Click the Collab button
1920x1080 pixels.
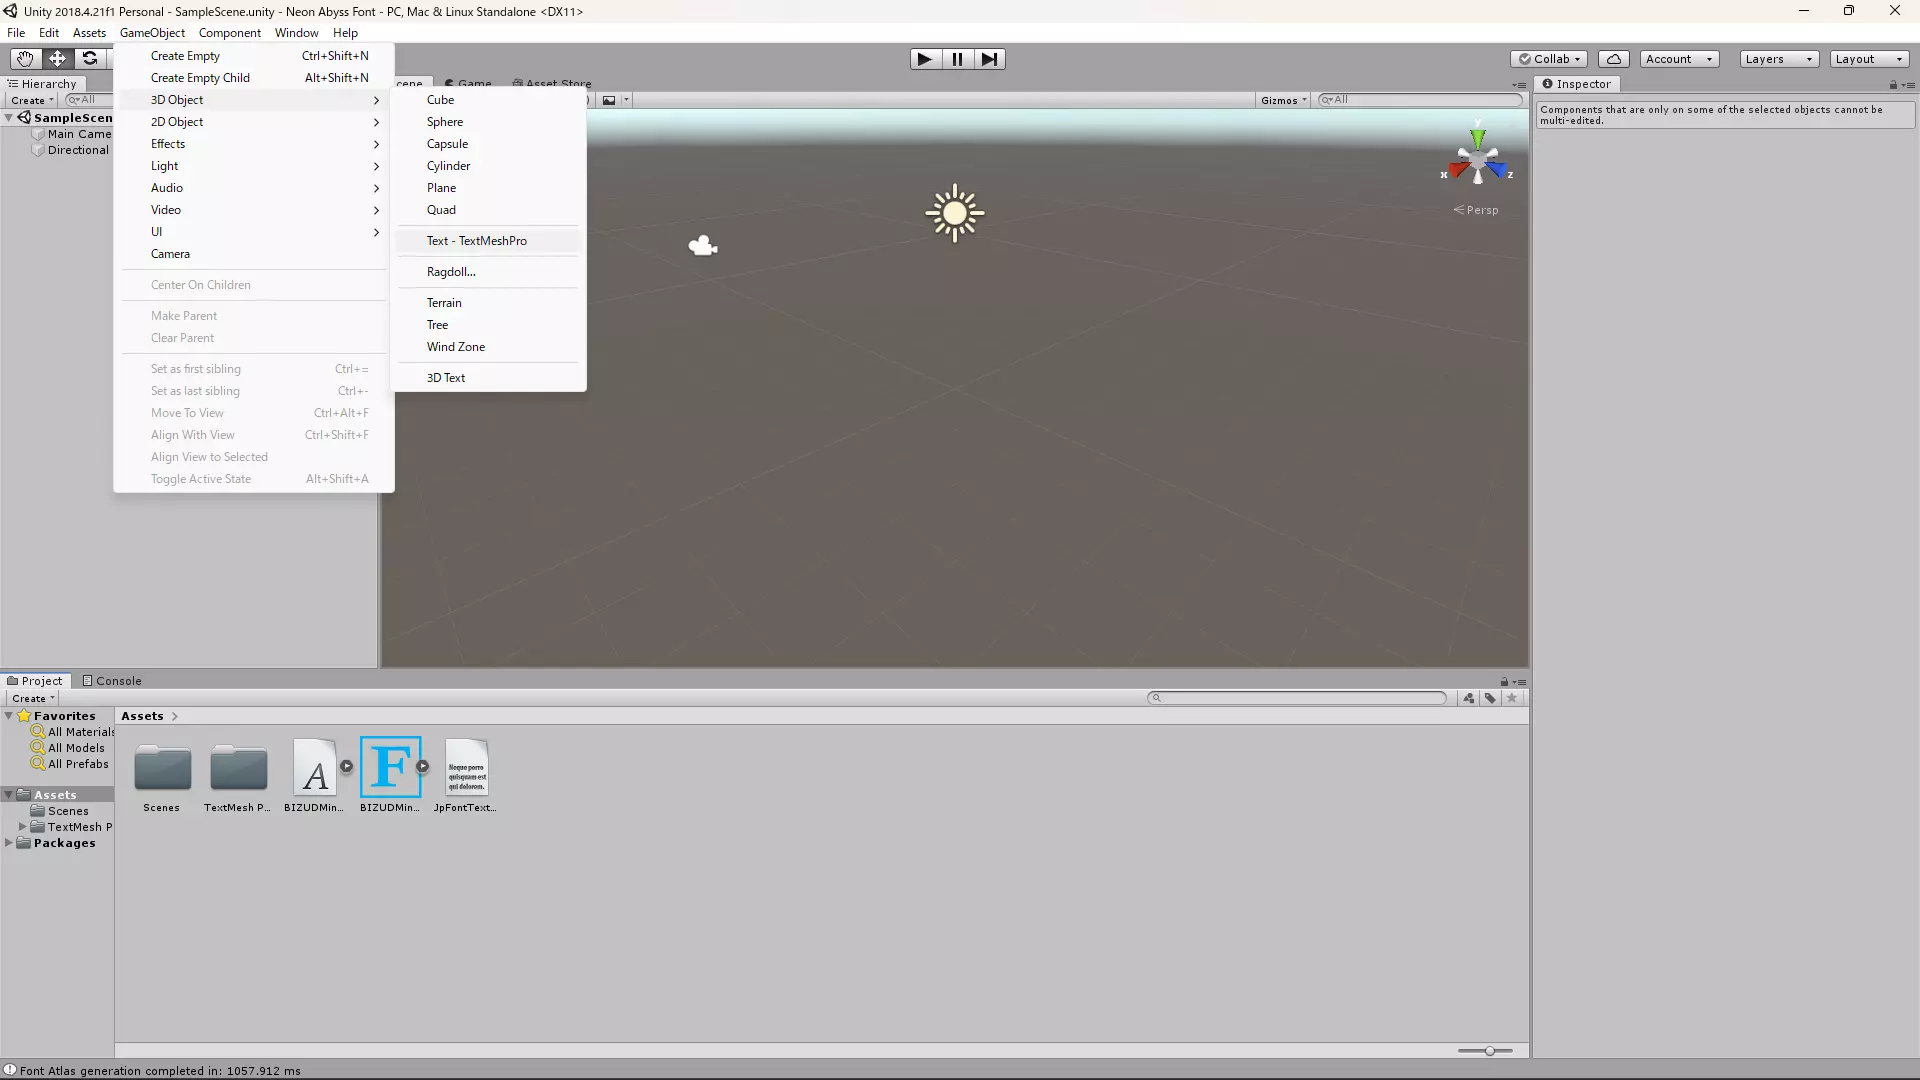coord(1549,59)
